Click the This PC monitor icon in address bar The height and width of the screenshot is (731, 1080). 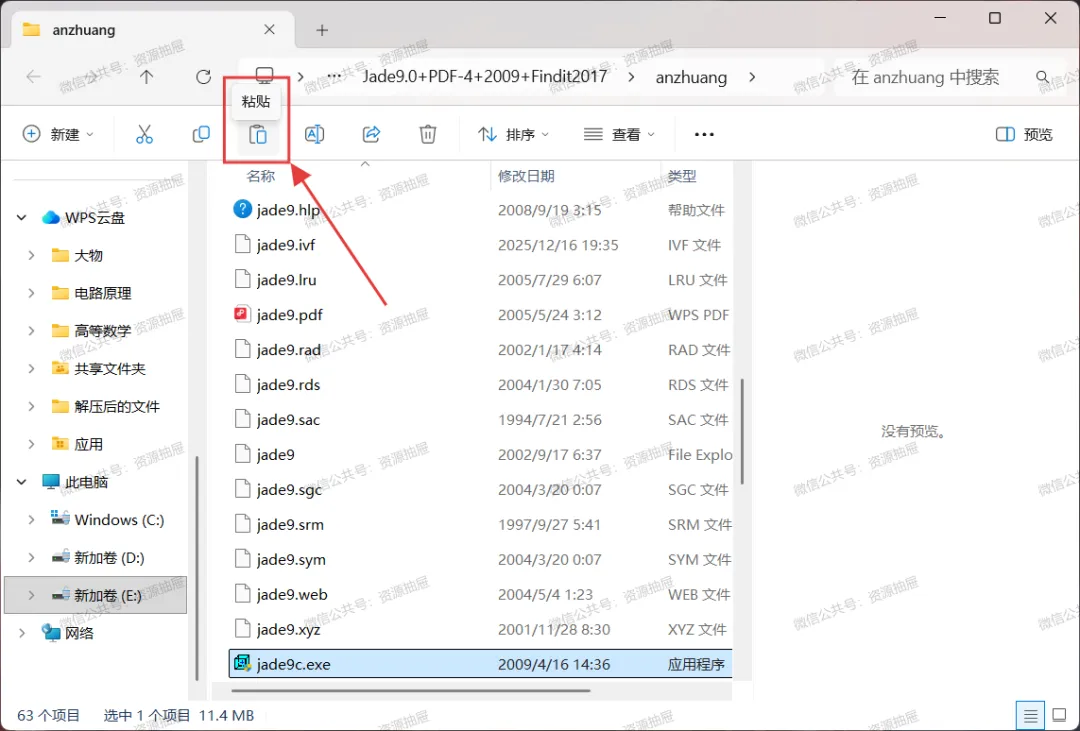pos(264,76)
